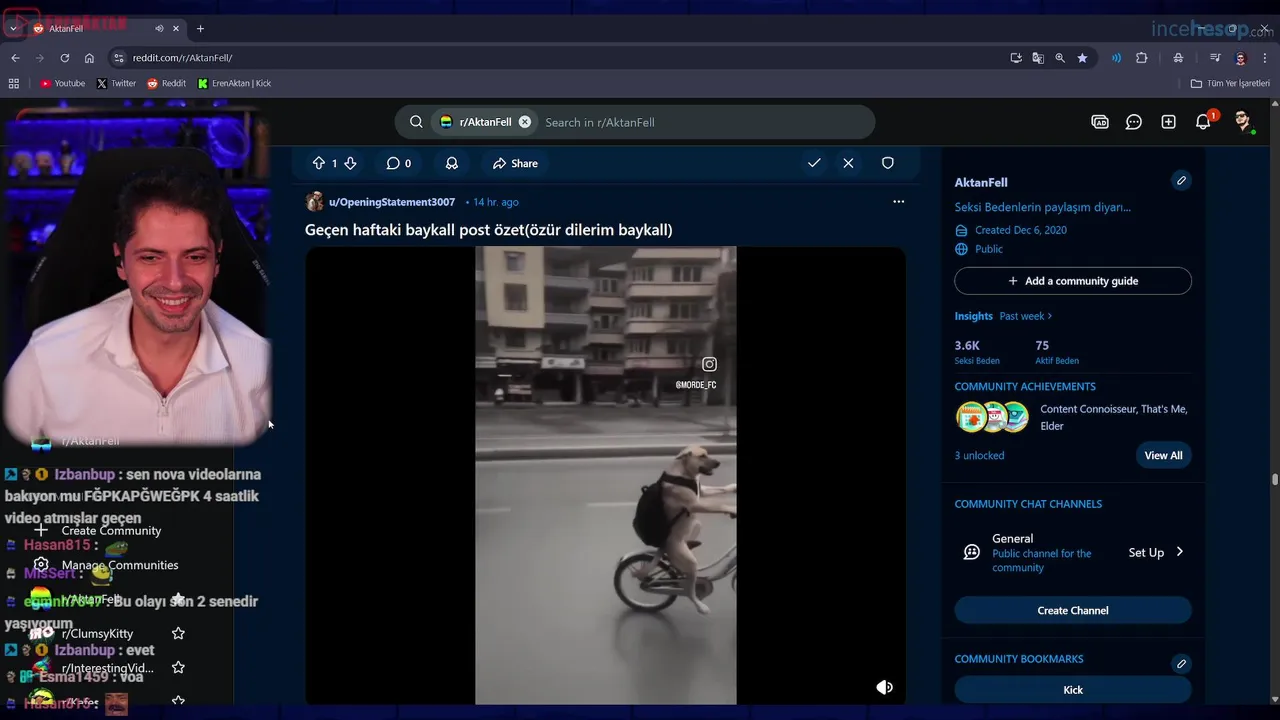Open the Chrome three-dot menu

pos(1264,58)
